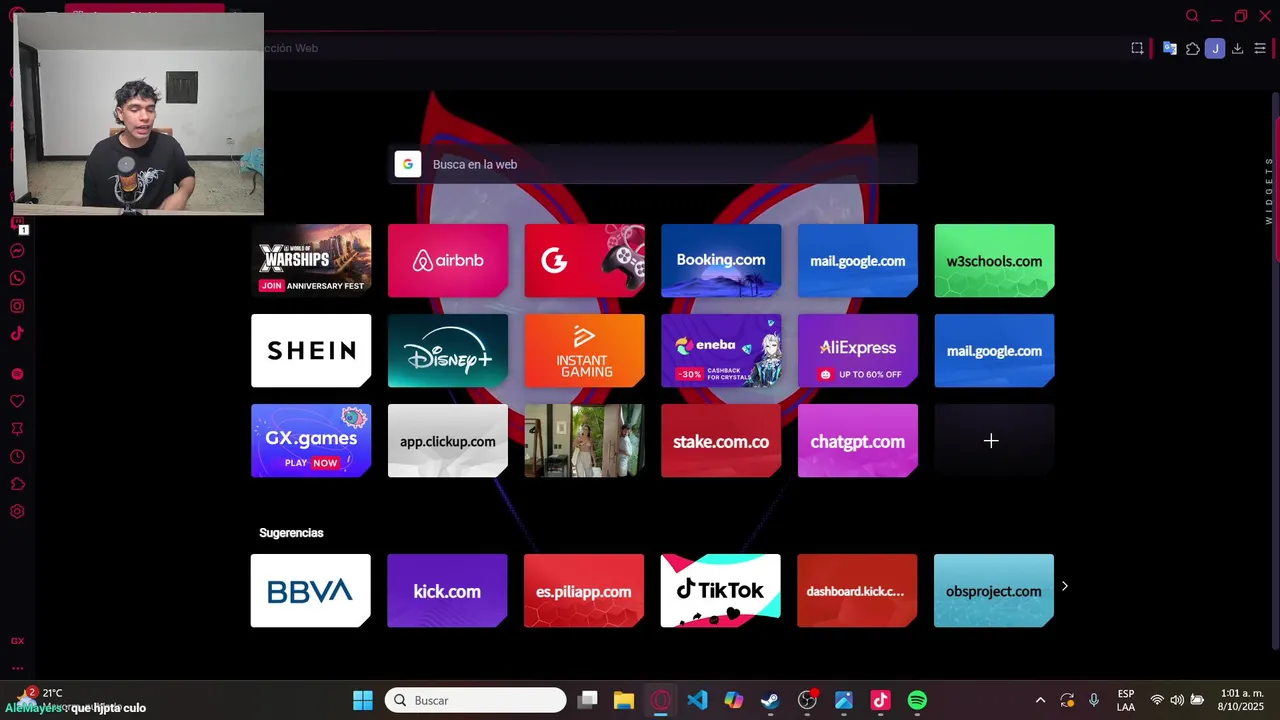Open Spotify from the taskbar

tap(917, 700)
